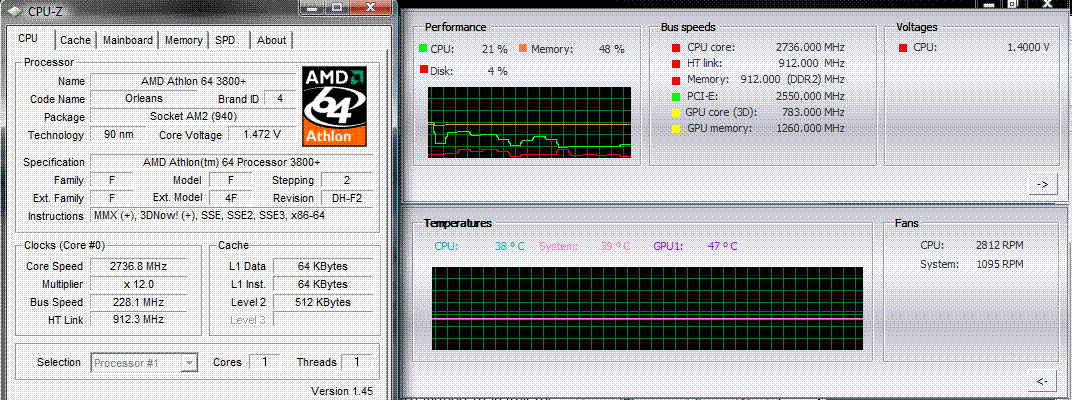Click the left arrow '<-' button
This screenshot has width=1072, height=400.
pyautogui.click(x=1043, y=381)
